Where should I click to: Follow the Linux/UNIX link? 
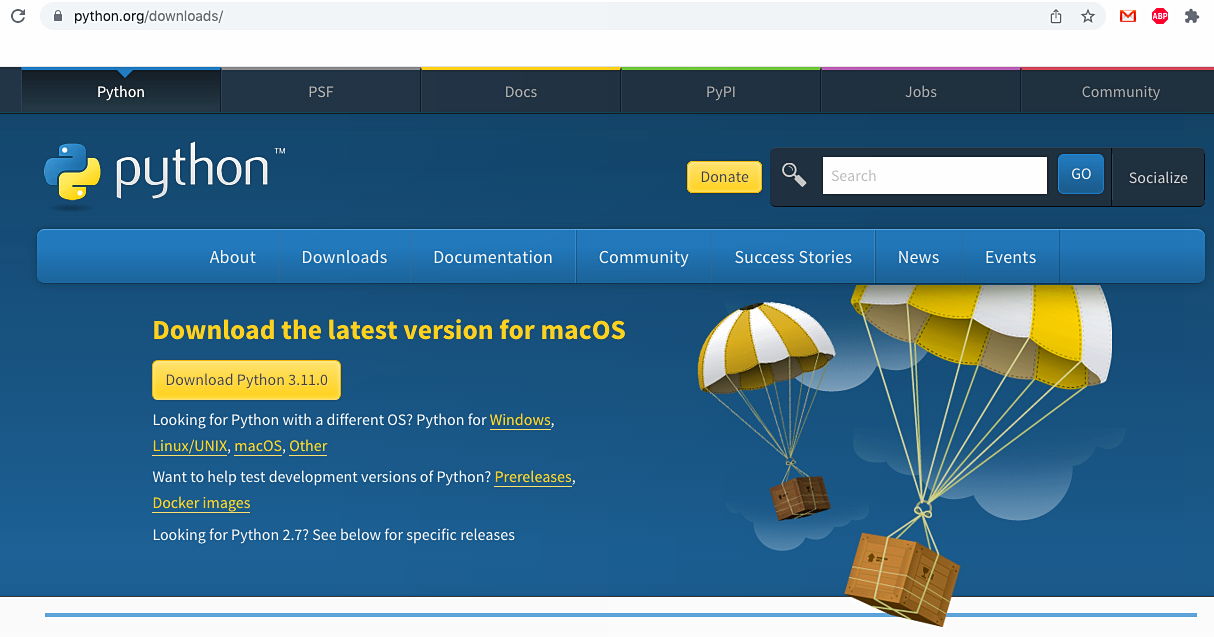(190, 446)
